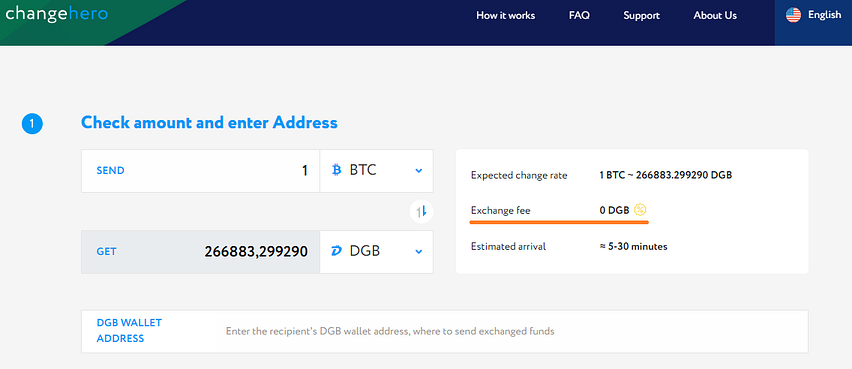Click the DigiByte icon beside DGB
This screenshot has width=852, height=369.
click(337, 252)
